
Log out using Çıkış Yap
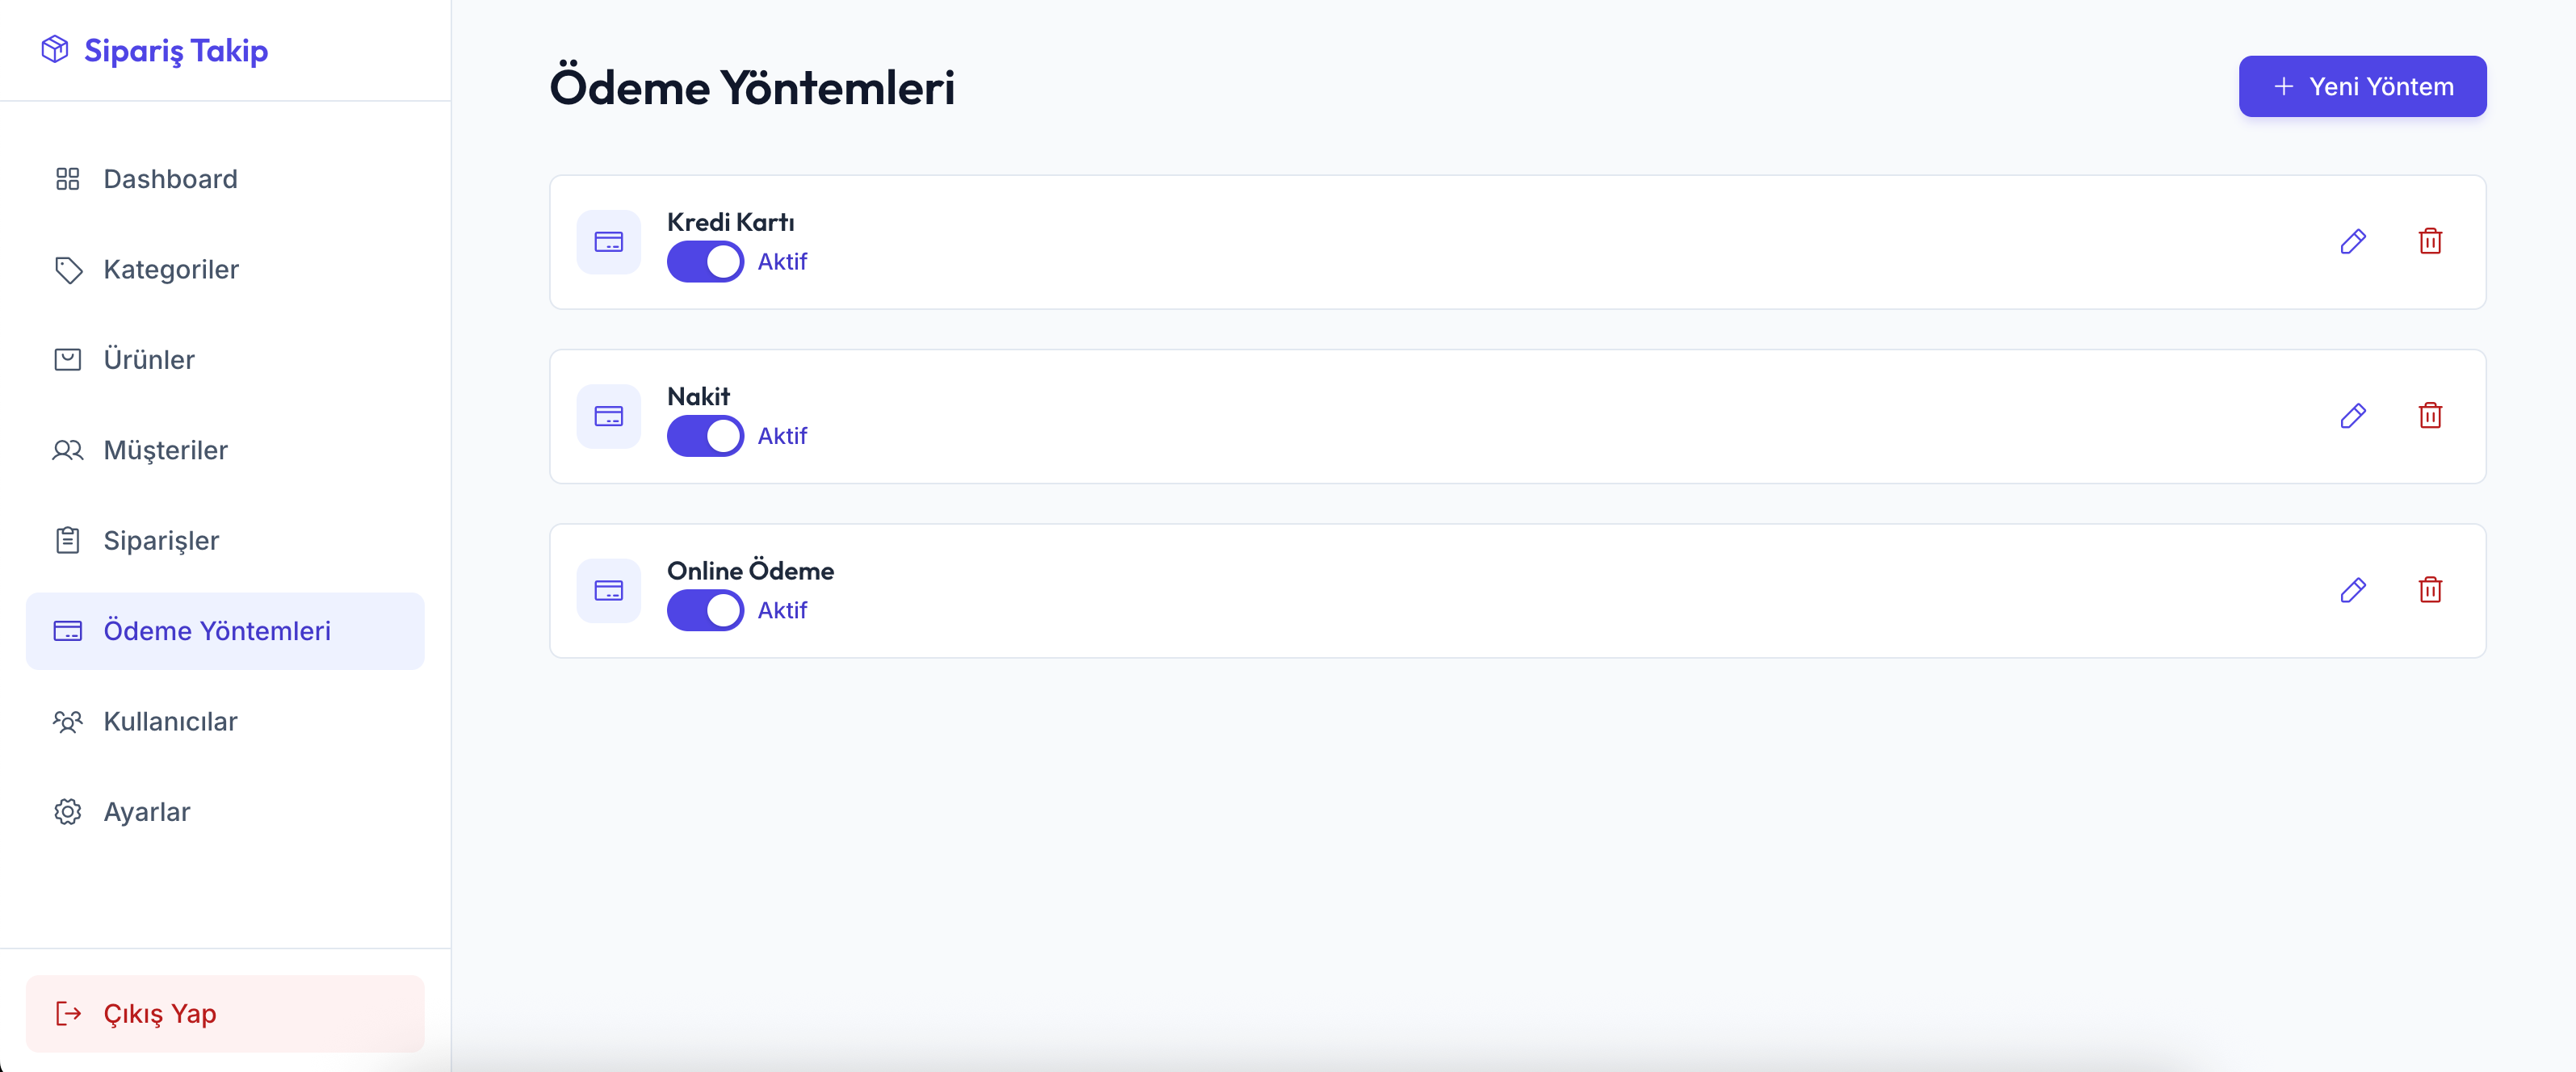pyautogui.click(x=225, y=1013)
